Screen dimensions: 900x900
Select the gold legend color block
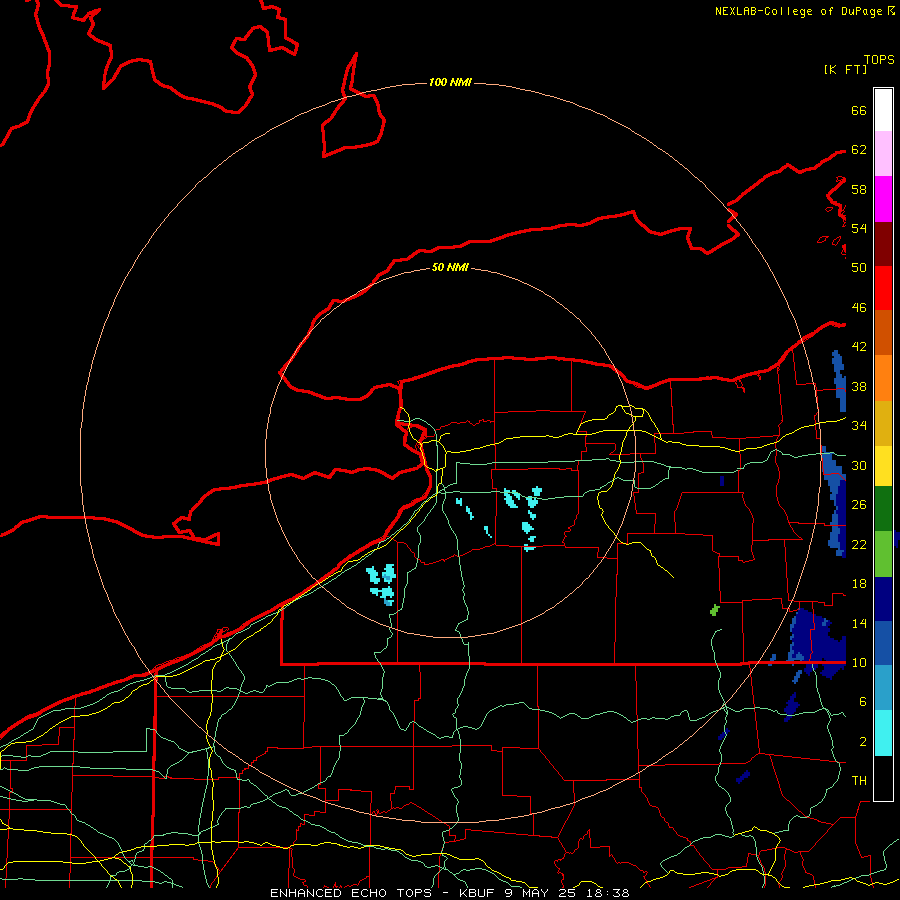click(x=883, y=423)
